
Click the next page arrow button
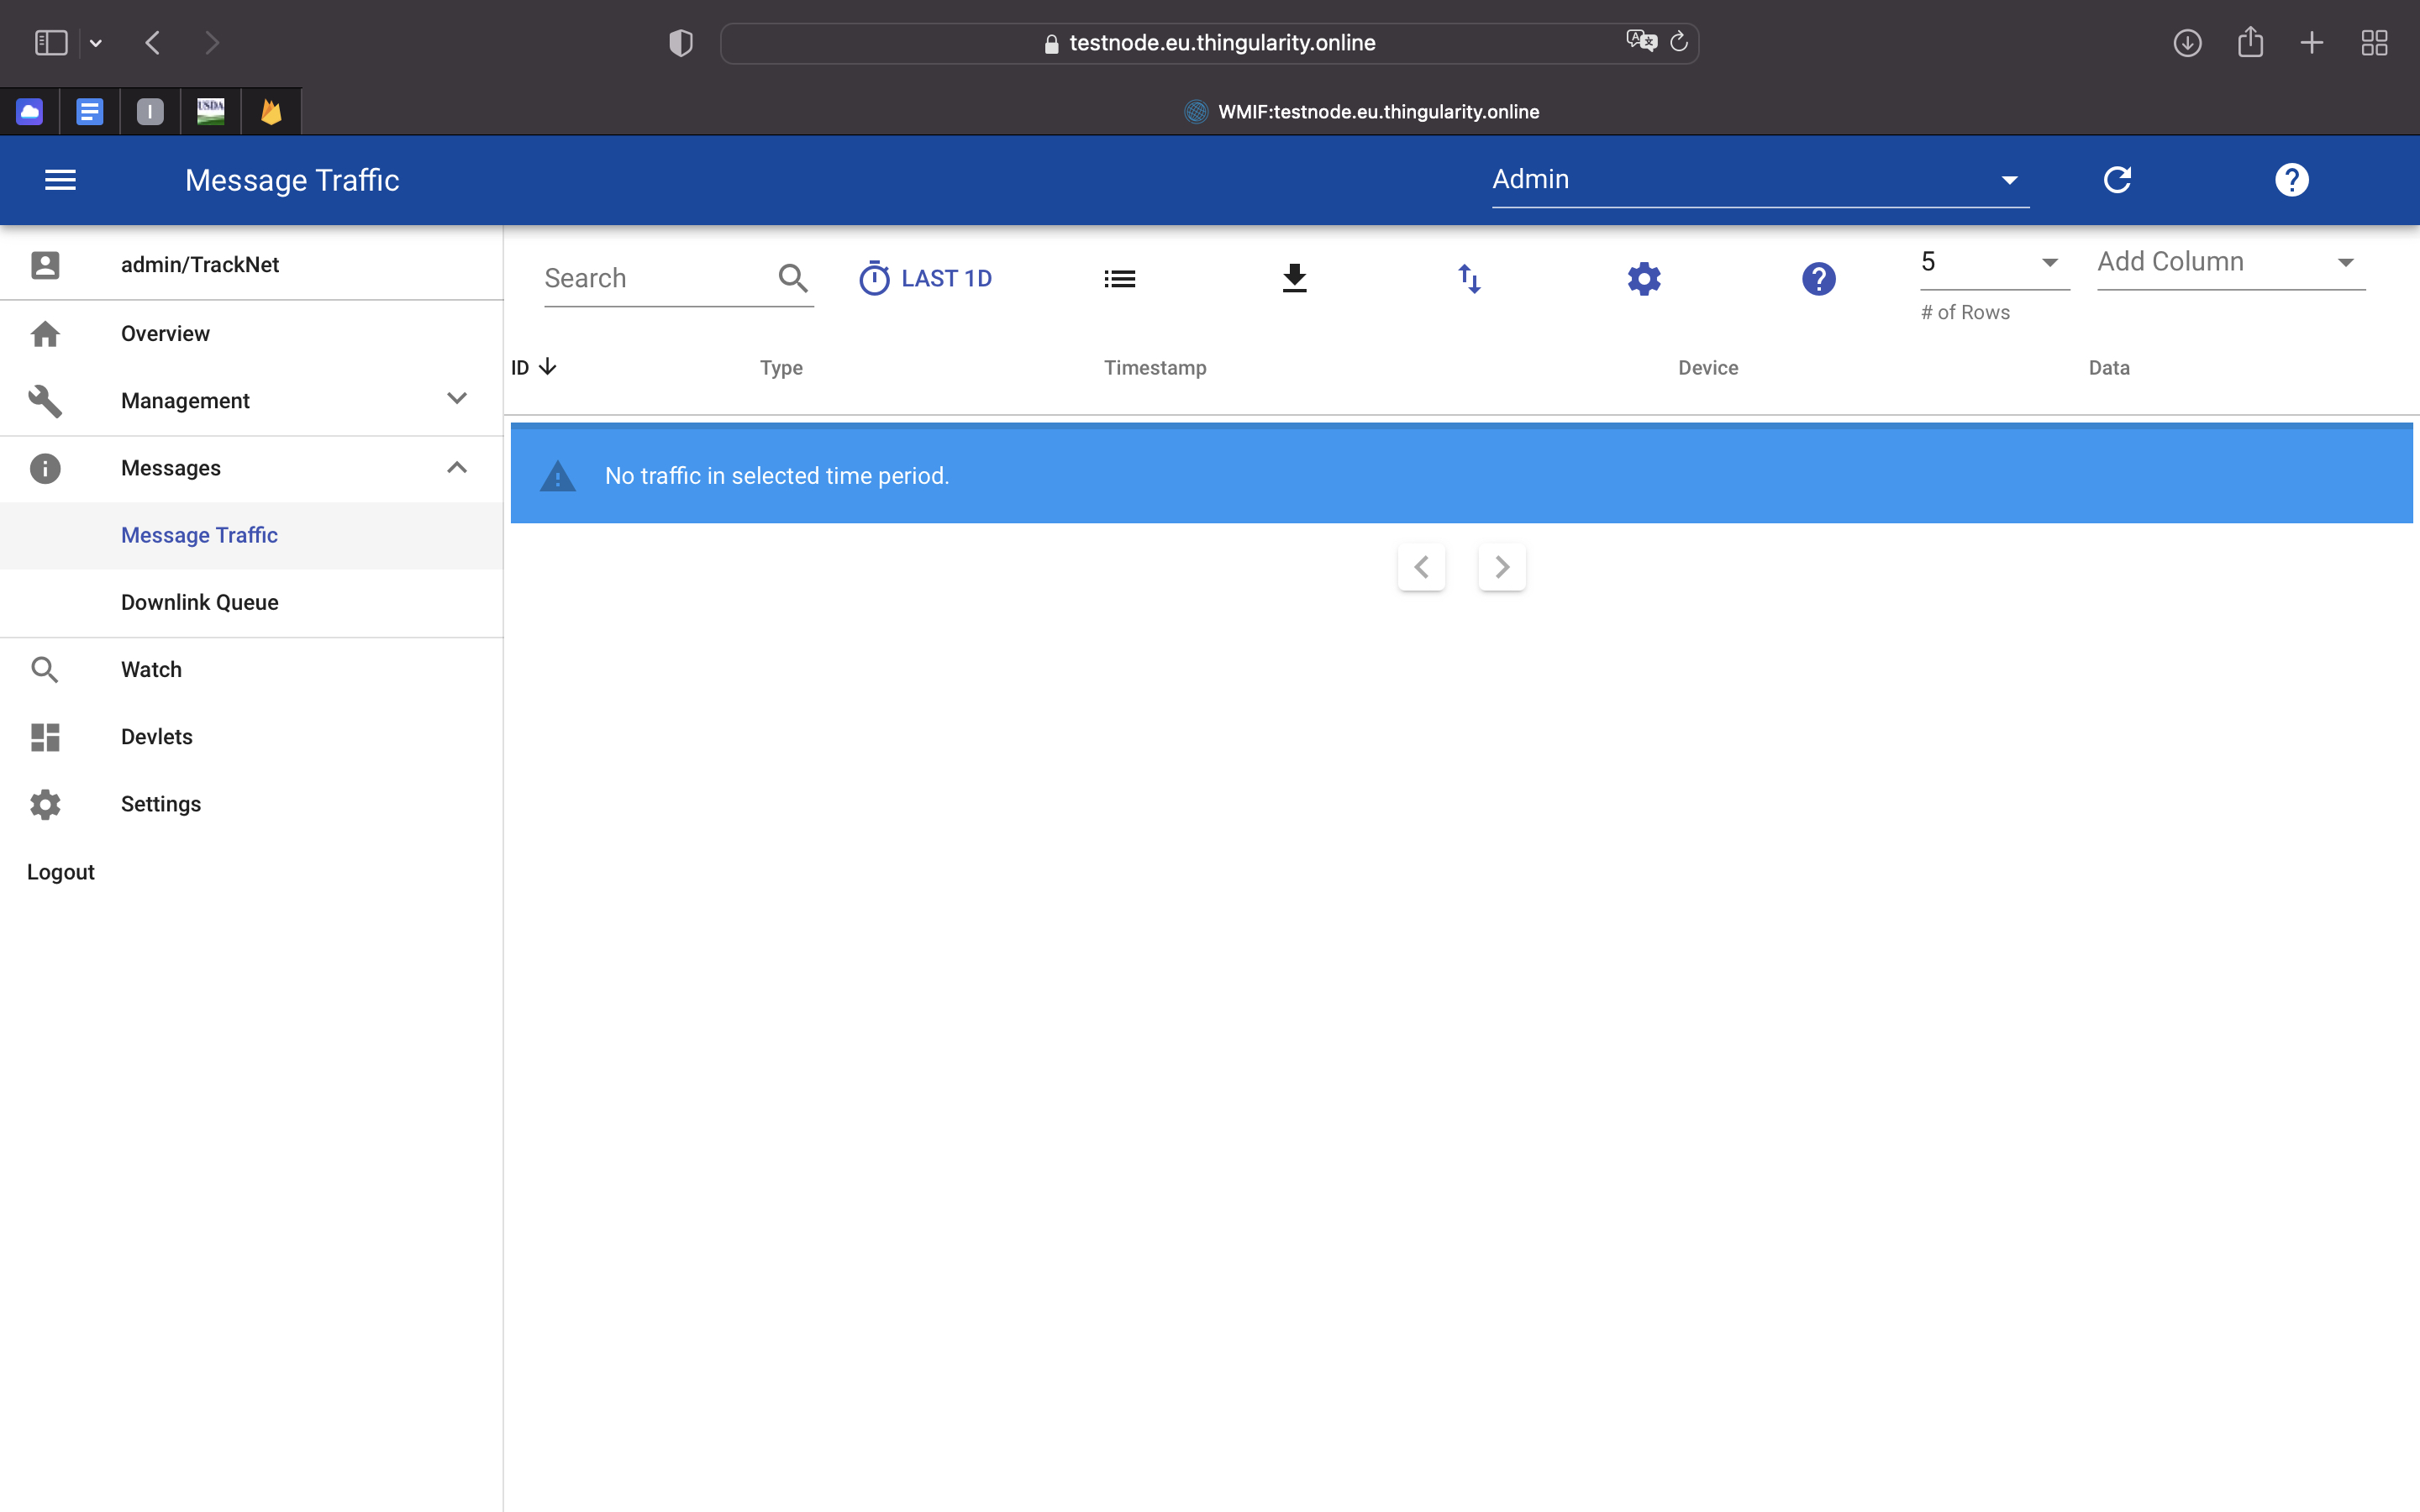[x=1501, y=567]
